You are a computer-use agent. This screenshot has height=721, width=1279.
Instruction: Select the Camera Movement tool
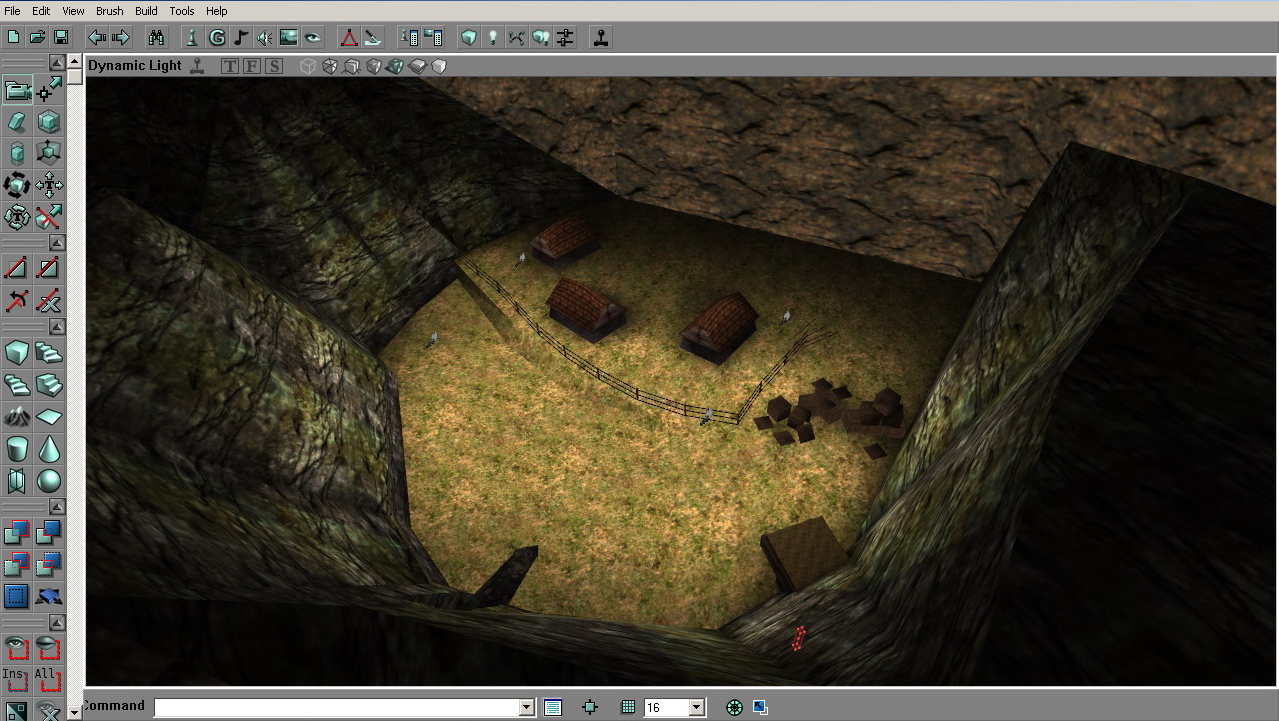tap(17, 91)
